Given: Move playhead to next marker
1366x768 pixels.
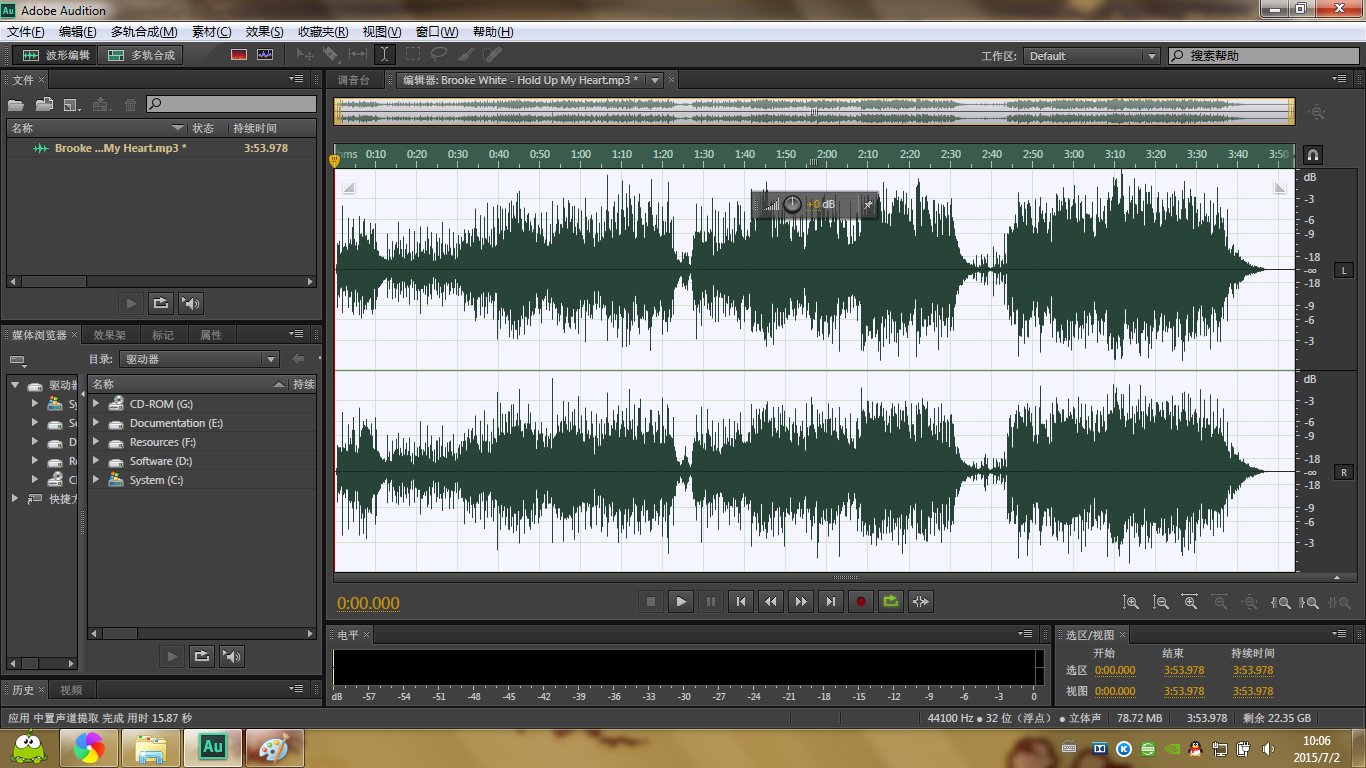Looking at the screenshot, I should [830, 601].
